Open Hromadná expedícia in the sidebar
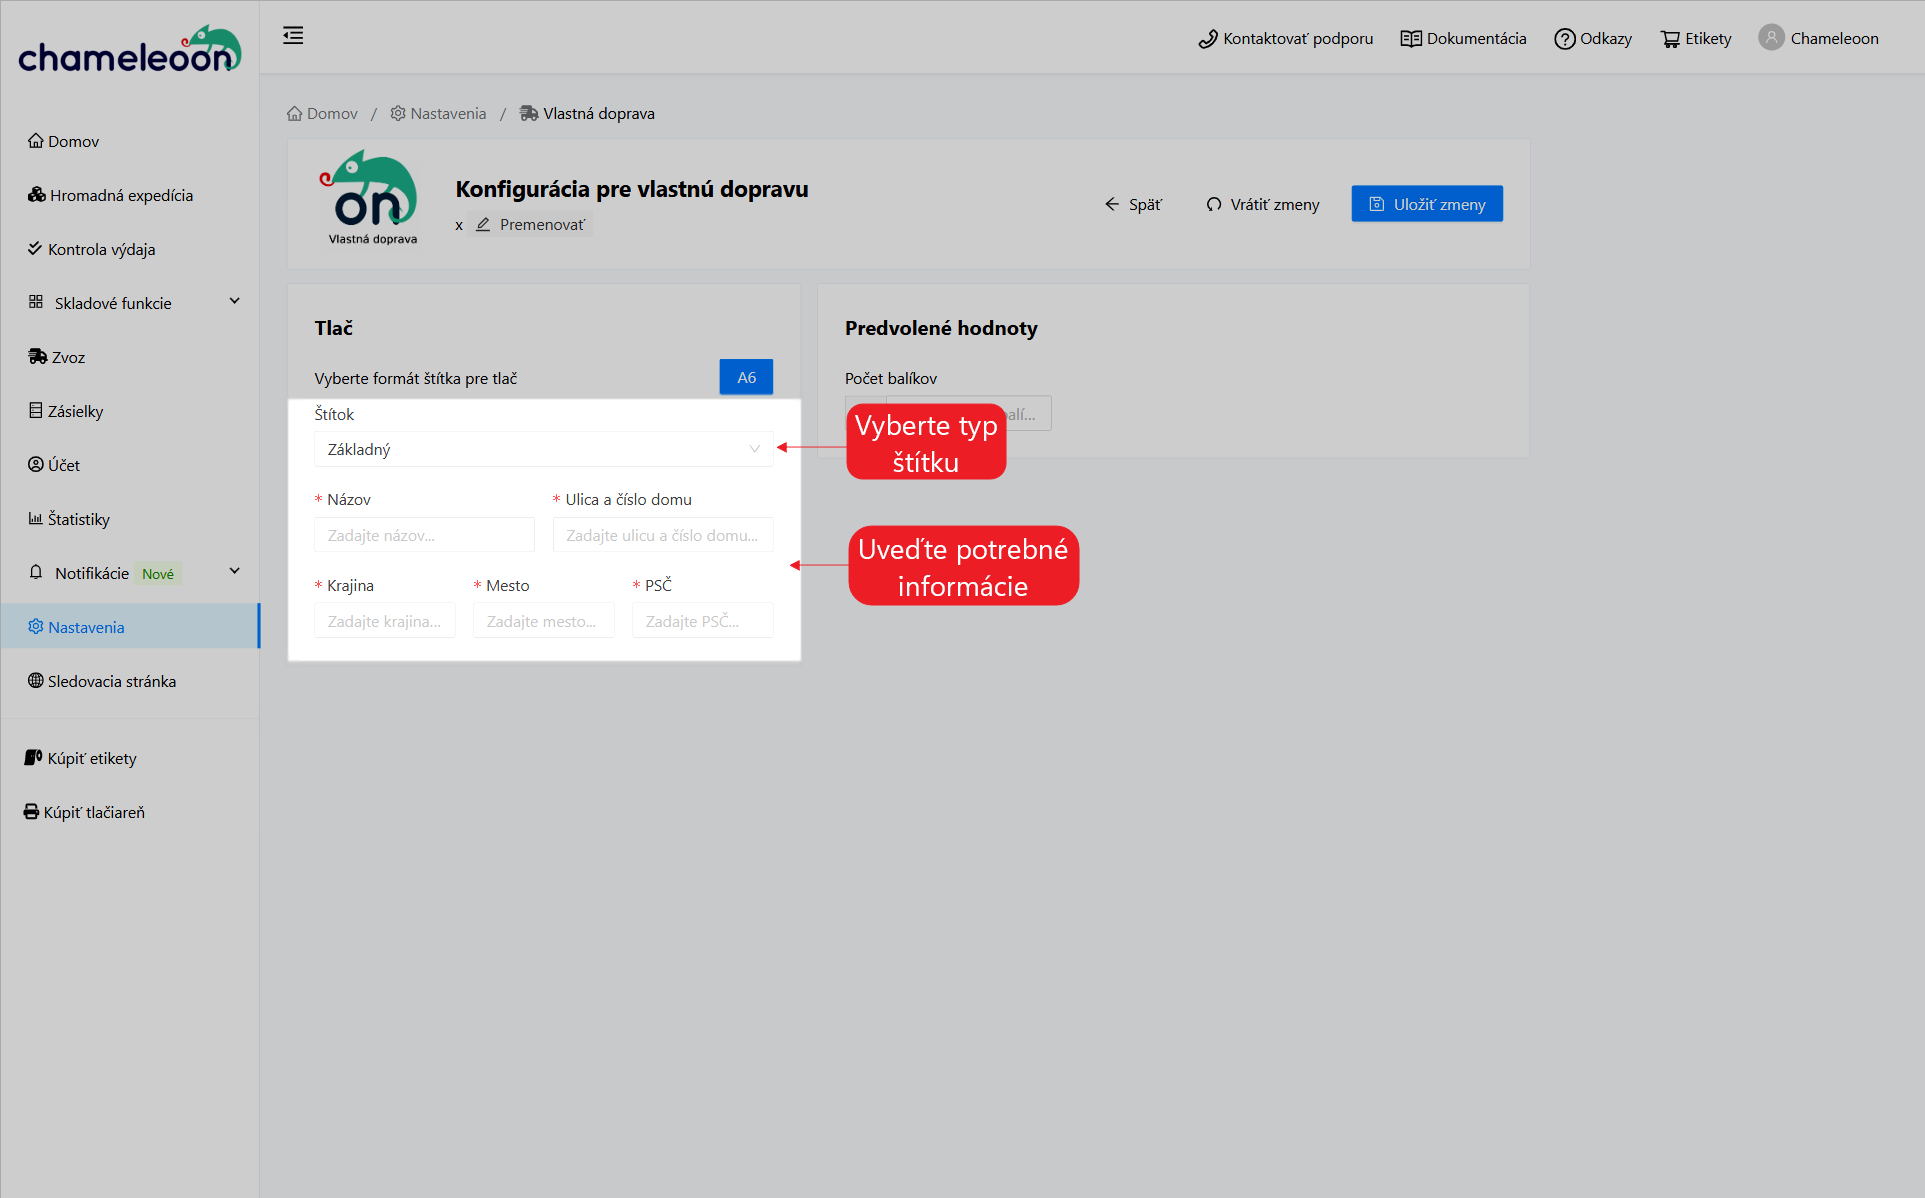Viewport: 1925px width, 1198px height. pos(120,195)
